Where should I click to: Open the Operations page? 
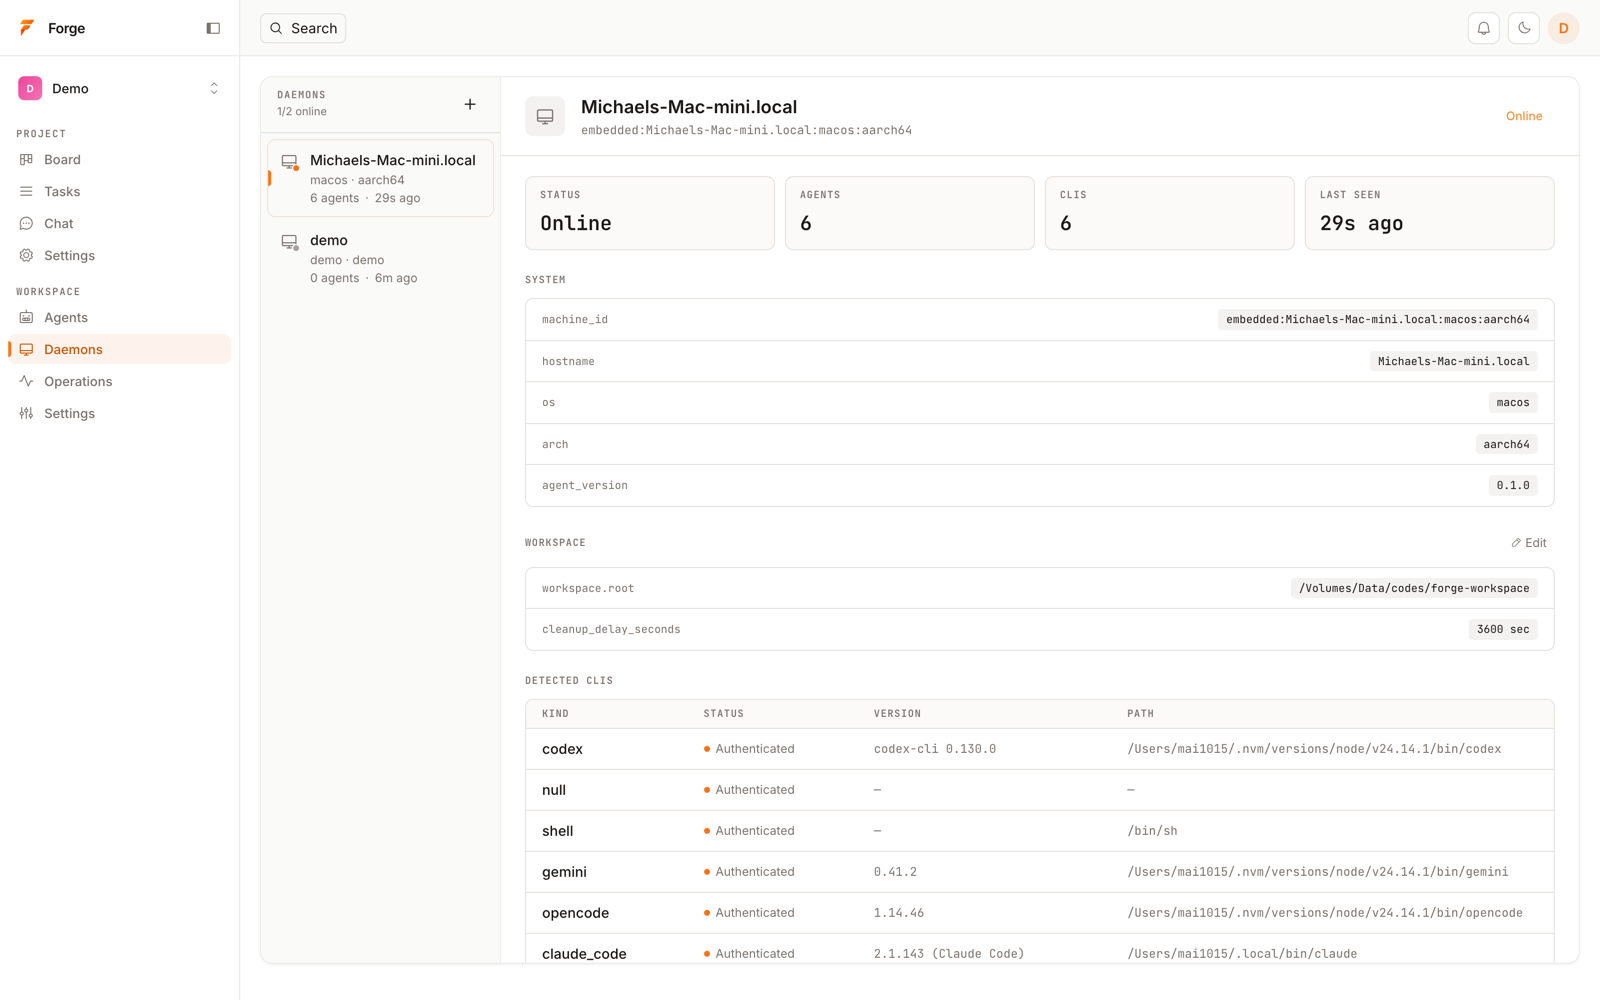click(120, 381)
